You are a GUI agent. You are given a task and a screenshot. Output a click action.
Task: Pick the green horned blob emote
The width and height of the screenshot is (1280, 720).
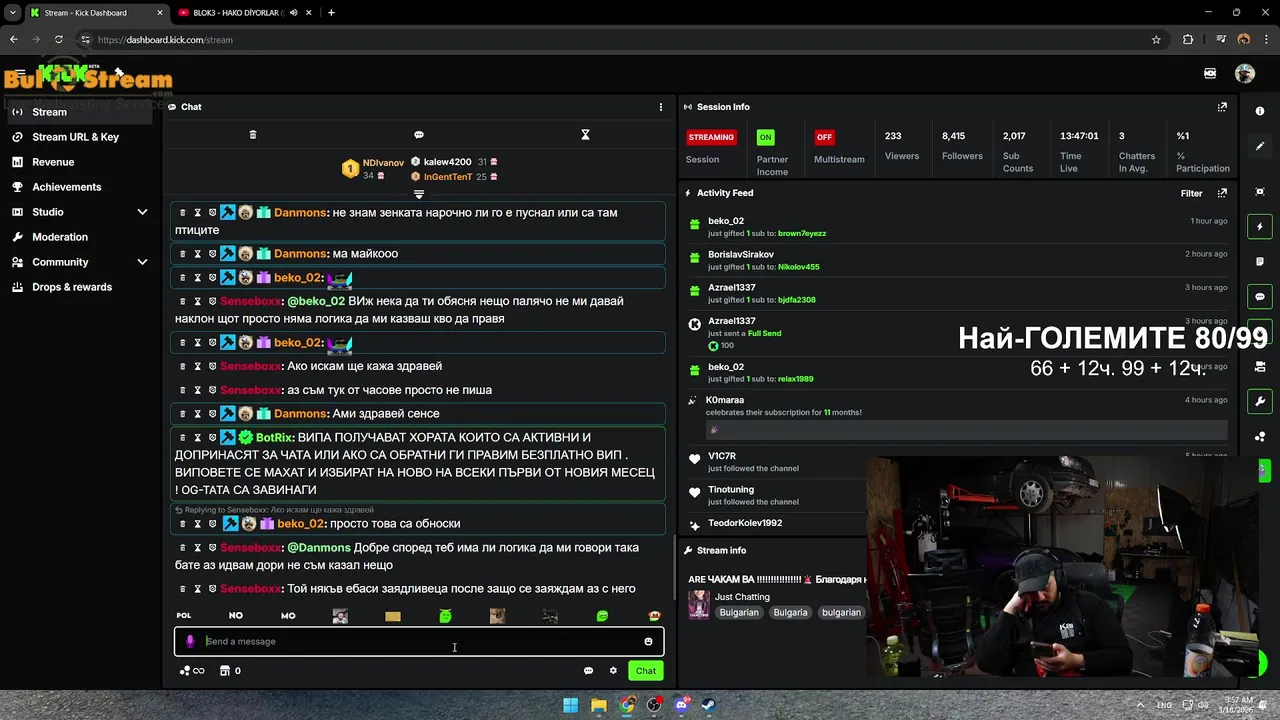[x=445, y=616]
